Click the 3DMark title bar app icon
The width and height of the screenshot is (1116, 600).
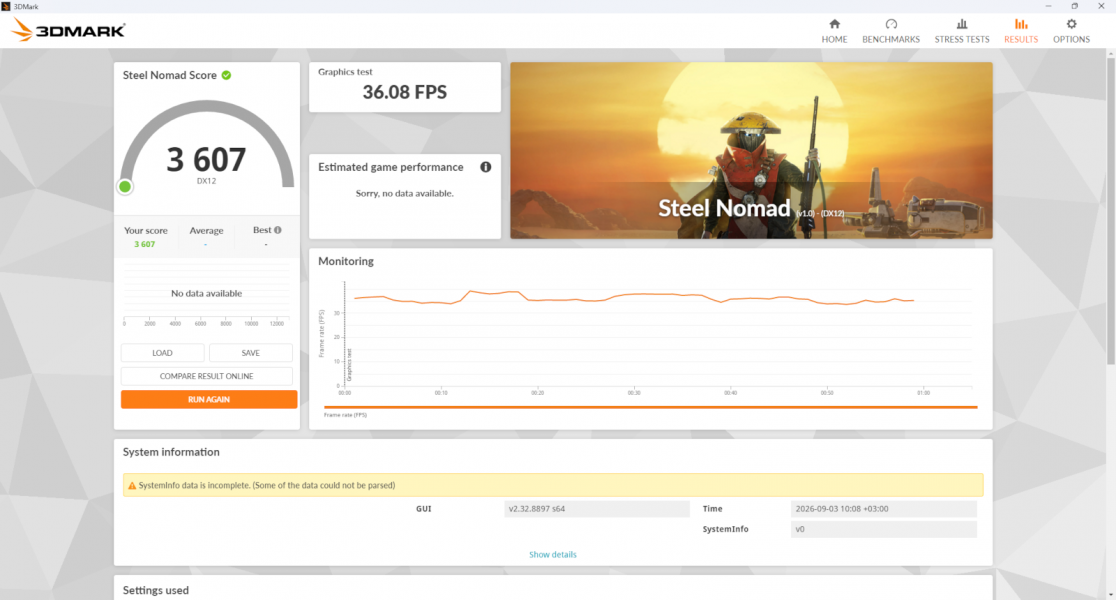click(6, 6)
